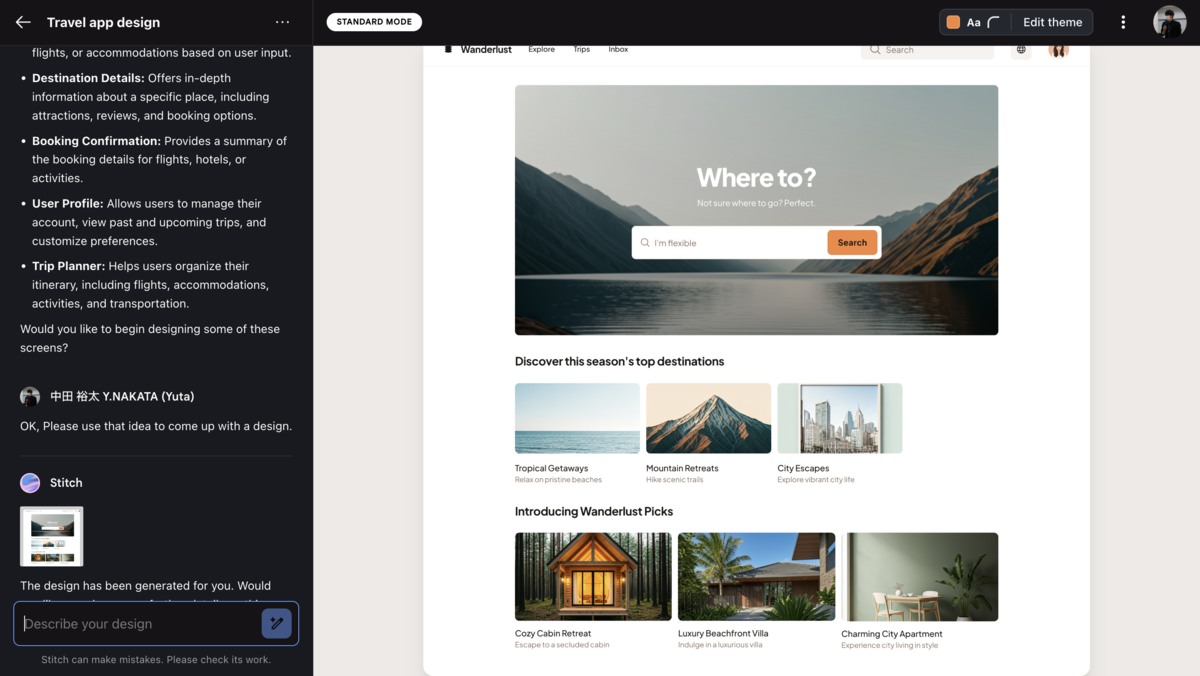Image resolution: width=1200 pixels, height=676 pixels.
Task: Open the Mountain Retreats image
Action: [708, 418]
